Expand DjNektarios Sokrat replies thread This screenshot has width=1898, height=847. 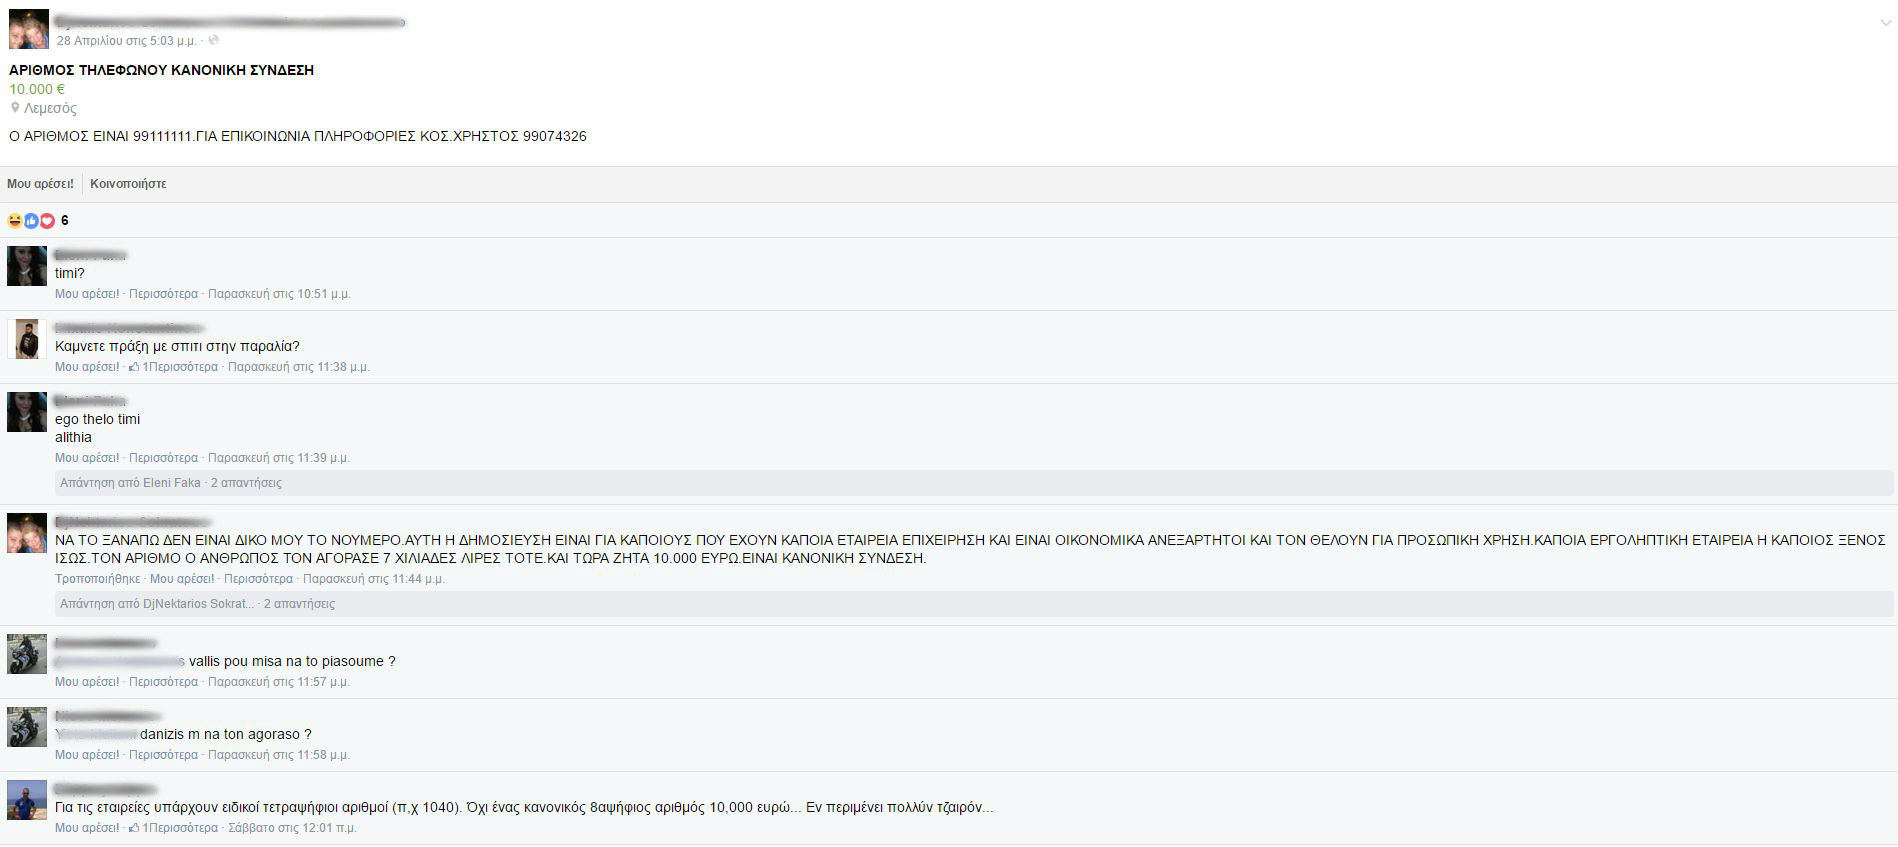point(197,604)
